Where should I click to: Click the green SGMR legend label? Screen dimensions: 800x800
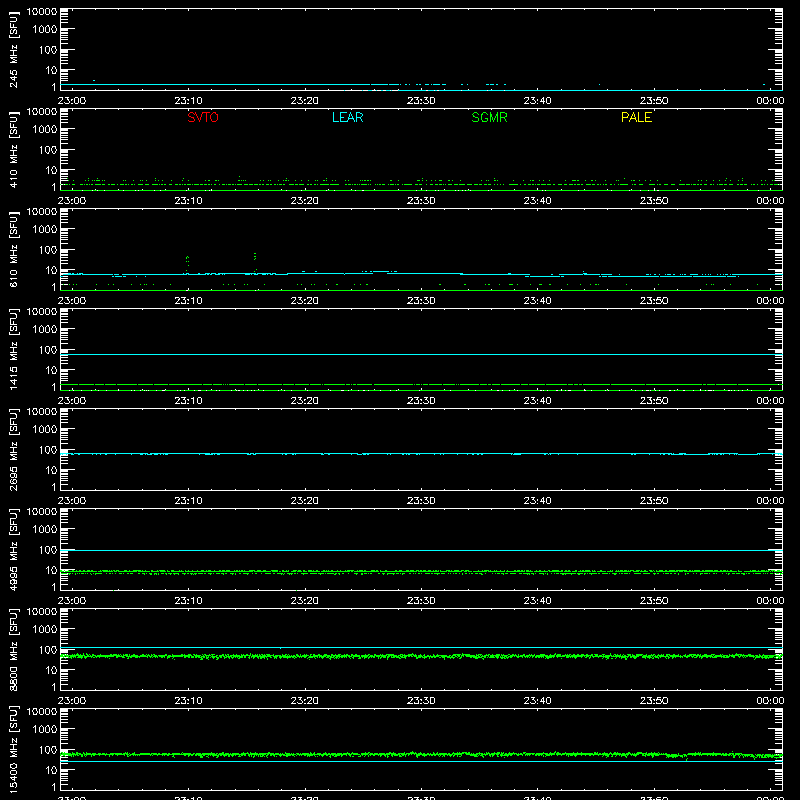tap(489, 117)
